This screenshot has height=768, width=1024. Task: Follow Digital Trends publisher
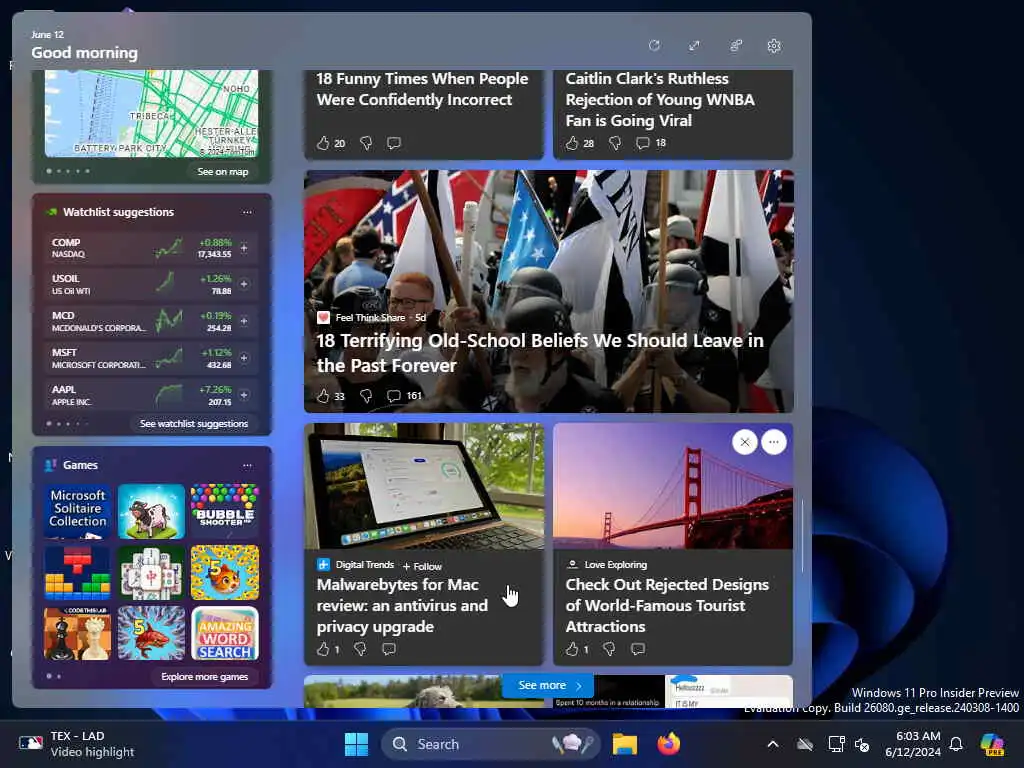coord(423,566)
